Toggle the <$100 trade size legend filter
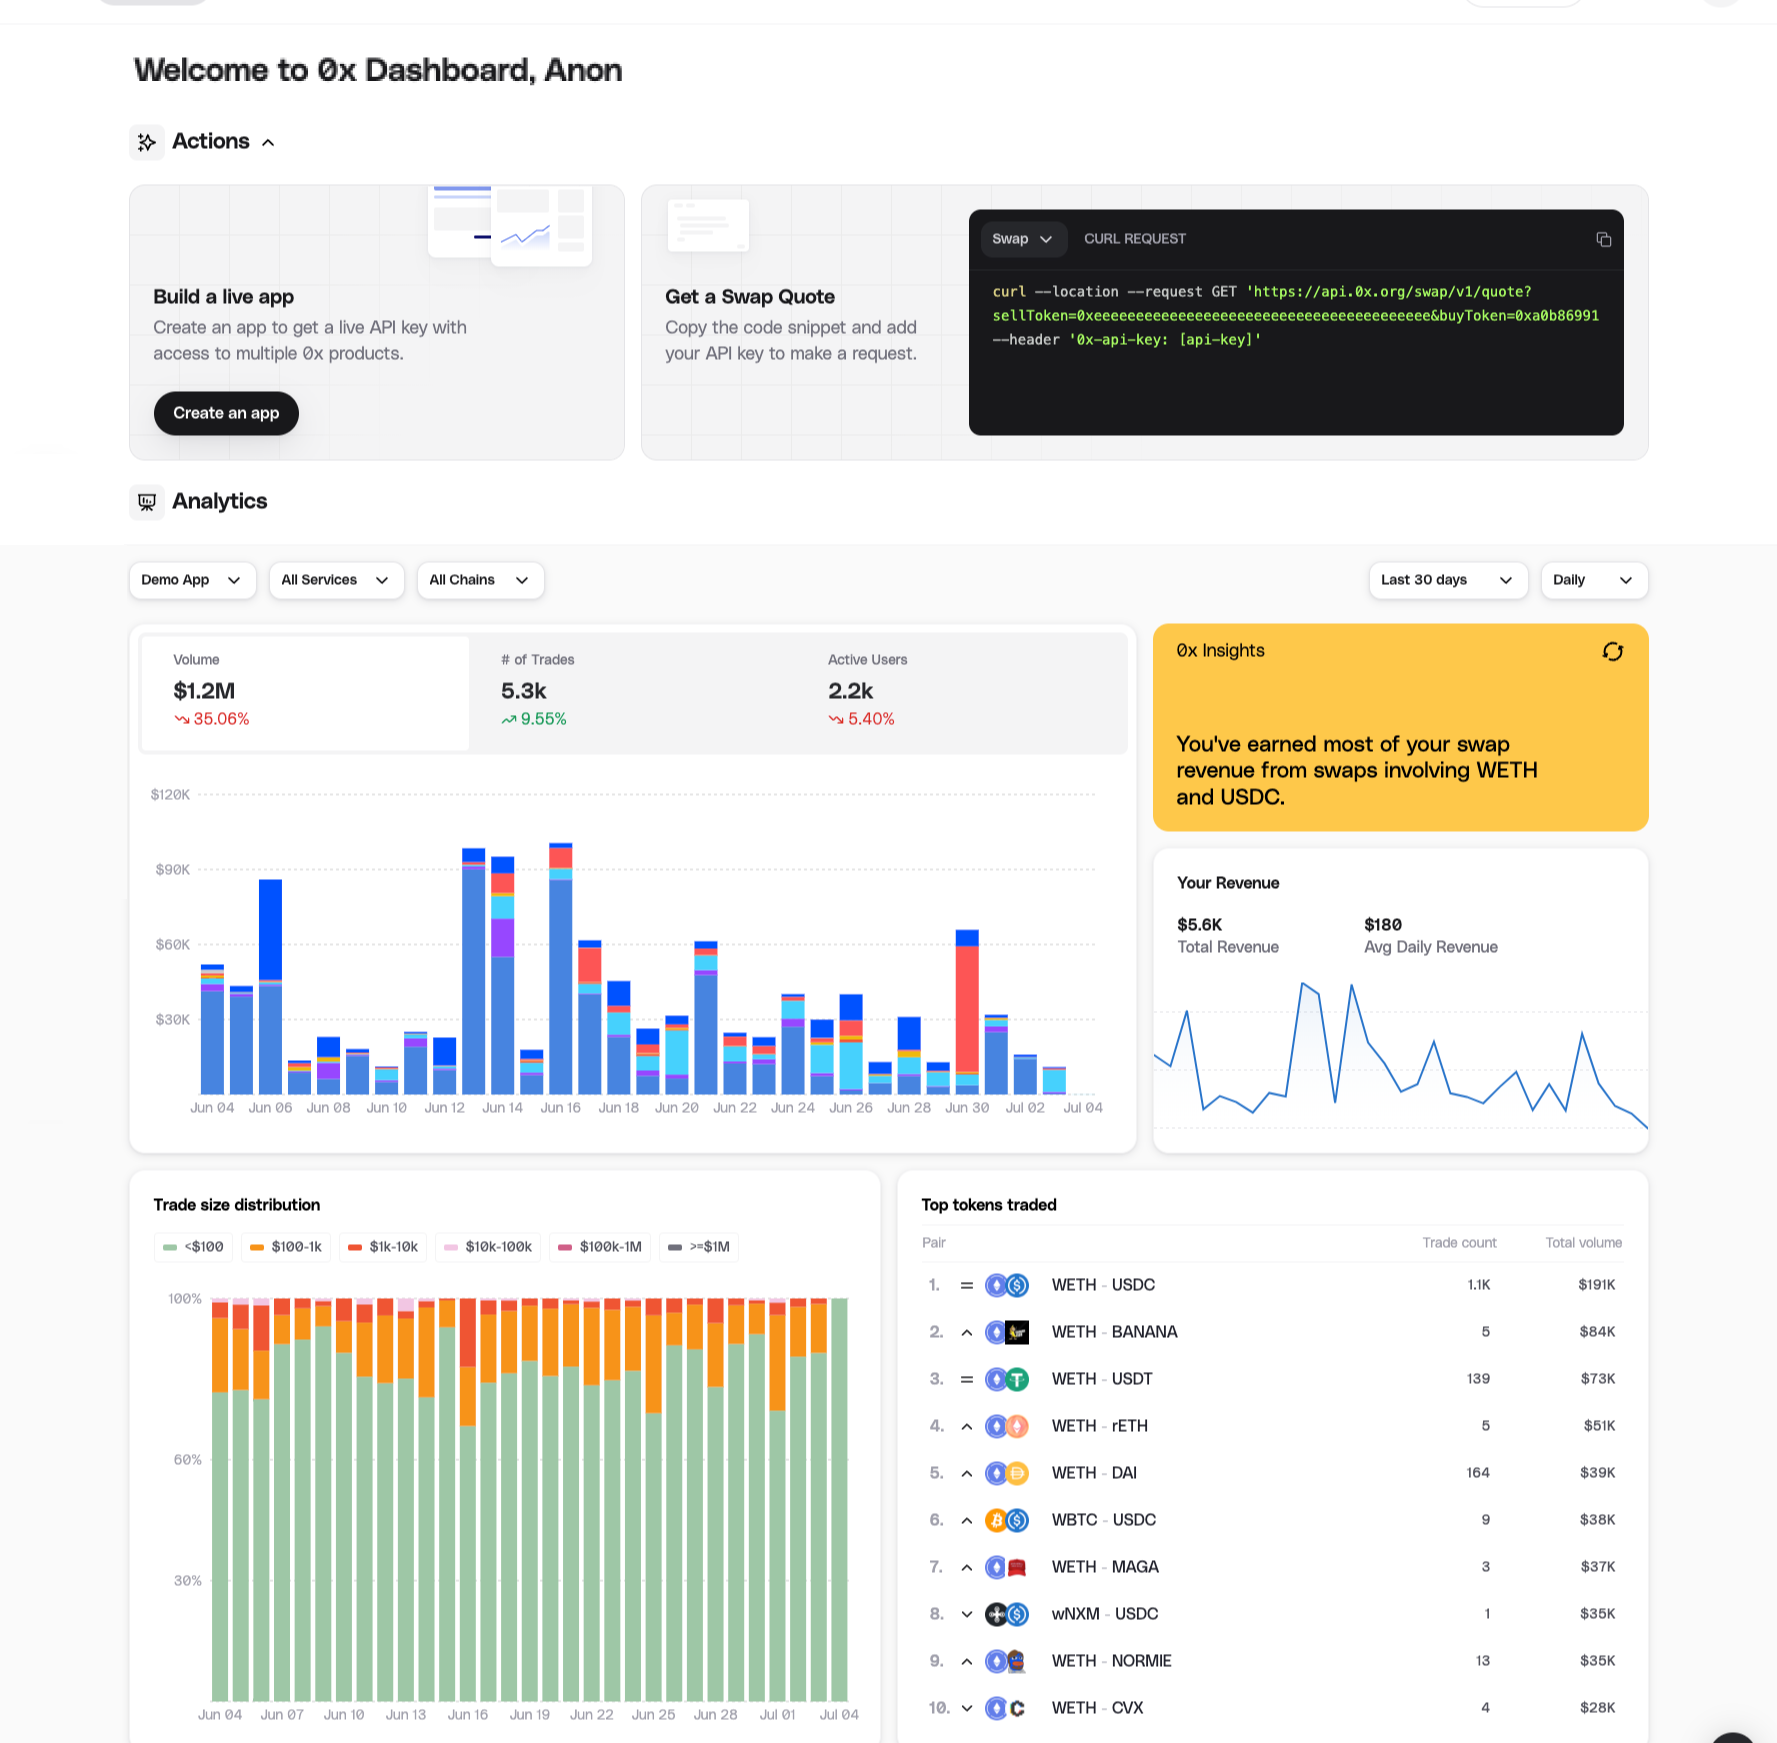Screen dimensions: 1777x1743 click(x=192, y=1247)
